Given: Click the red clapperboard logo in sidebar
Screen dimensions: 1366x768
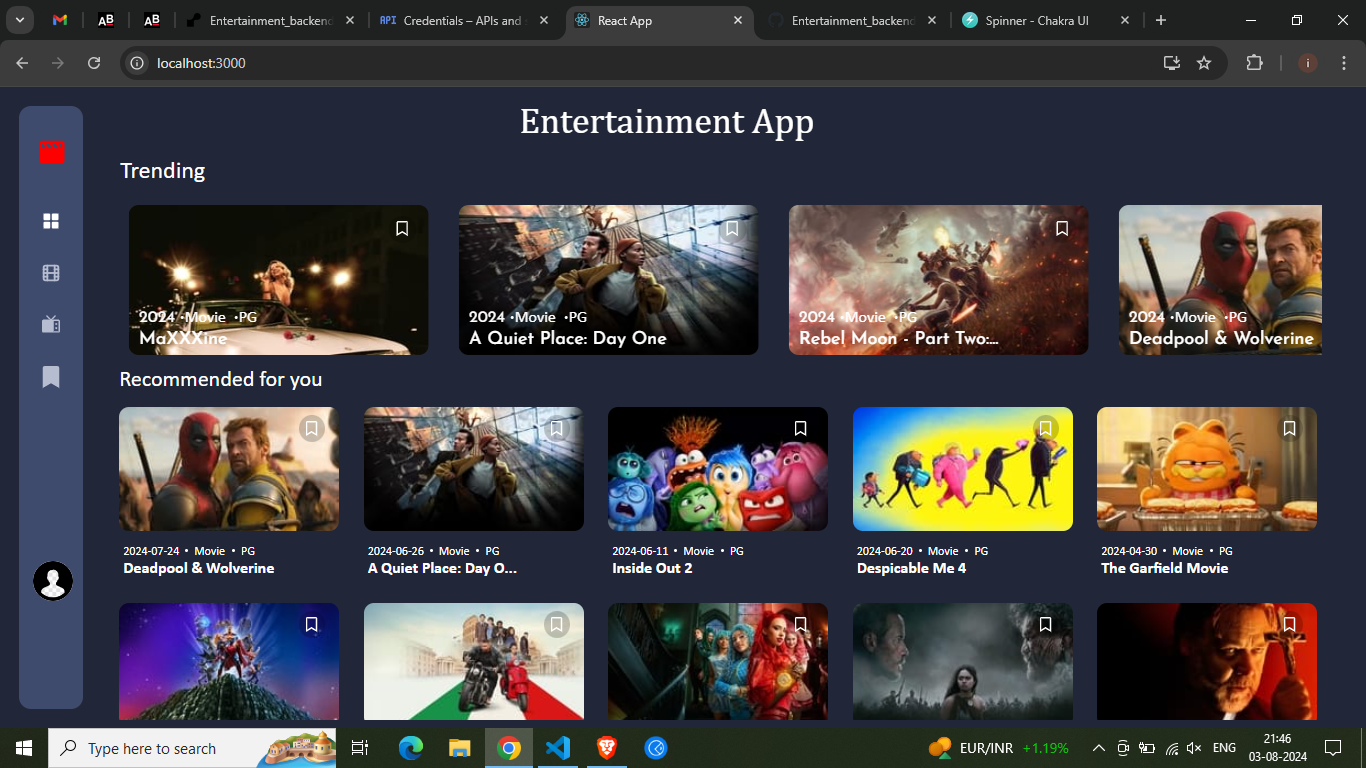Looking at the screenshot, I should coord(52,152).
